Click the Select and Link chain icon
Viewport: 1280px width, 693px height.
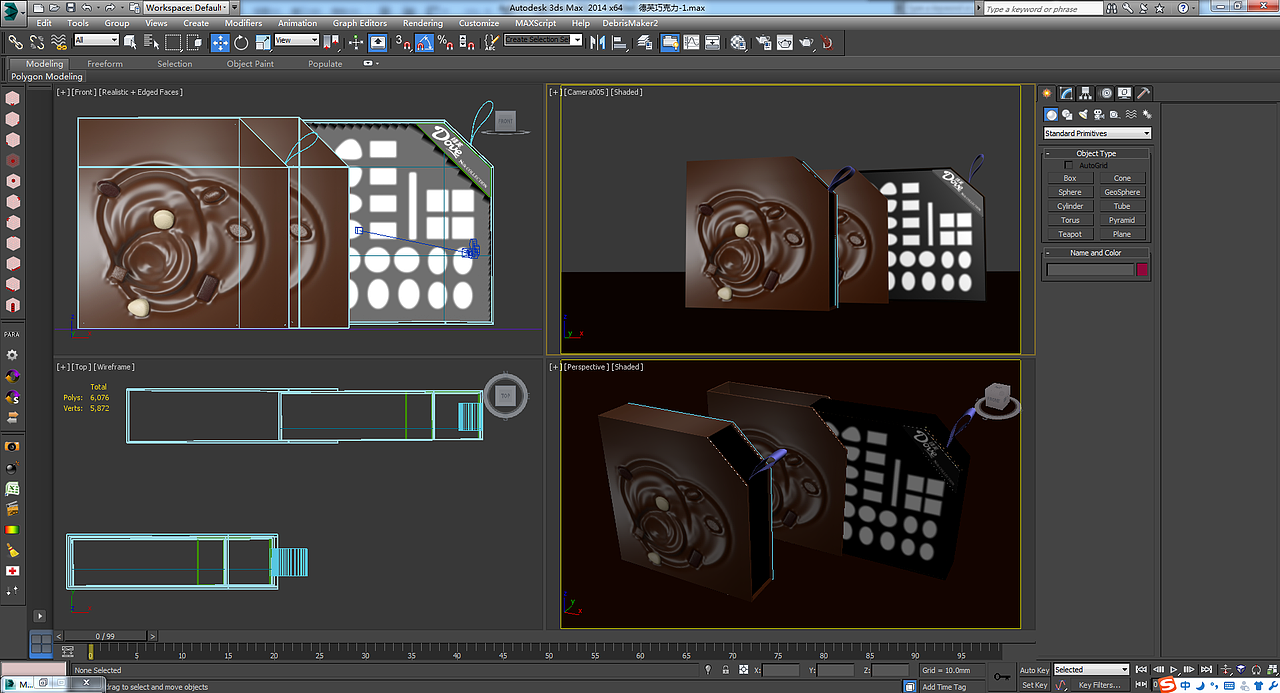coord(16,43)
